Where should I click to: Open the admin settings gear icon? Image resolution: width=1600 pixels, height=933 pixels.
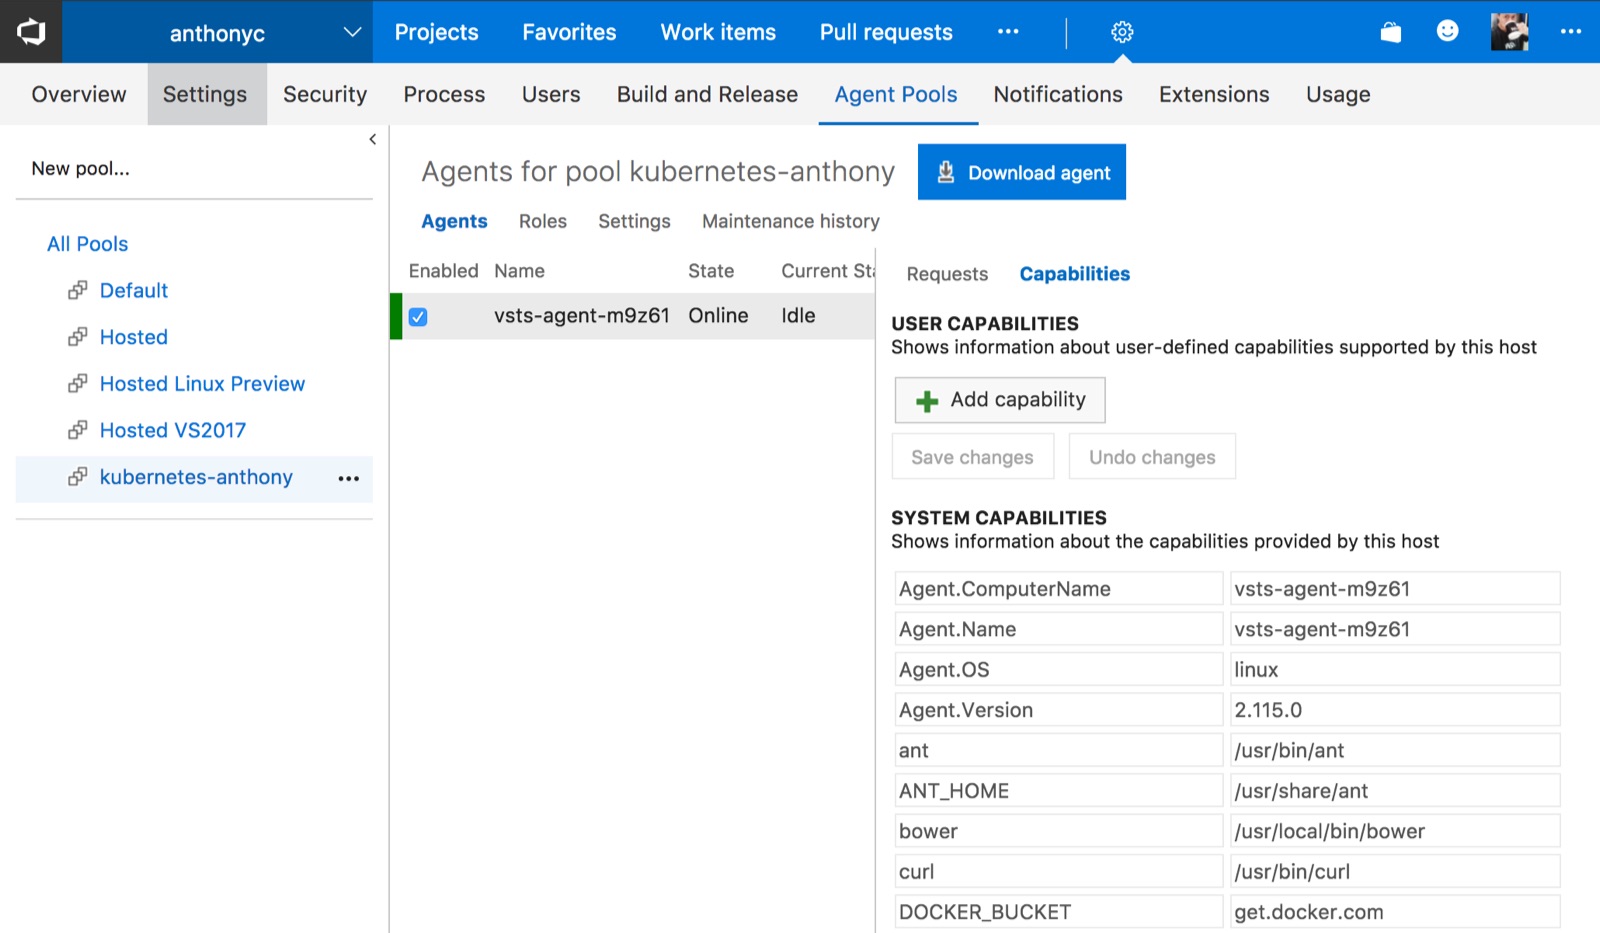click(1122, 32)
